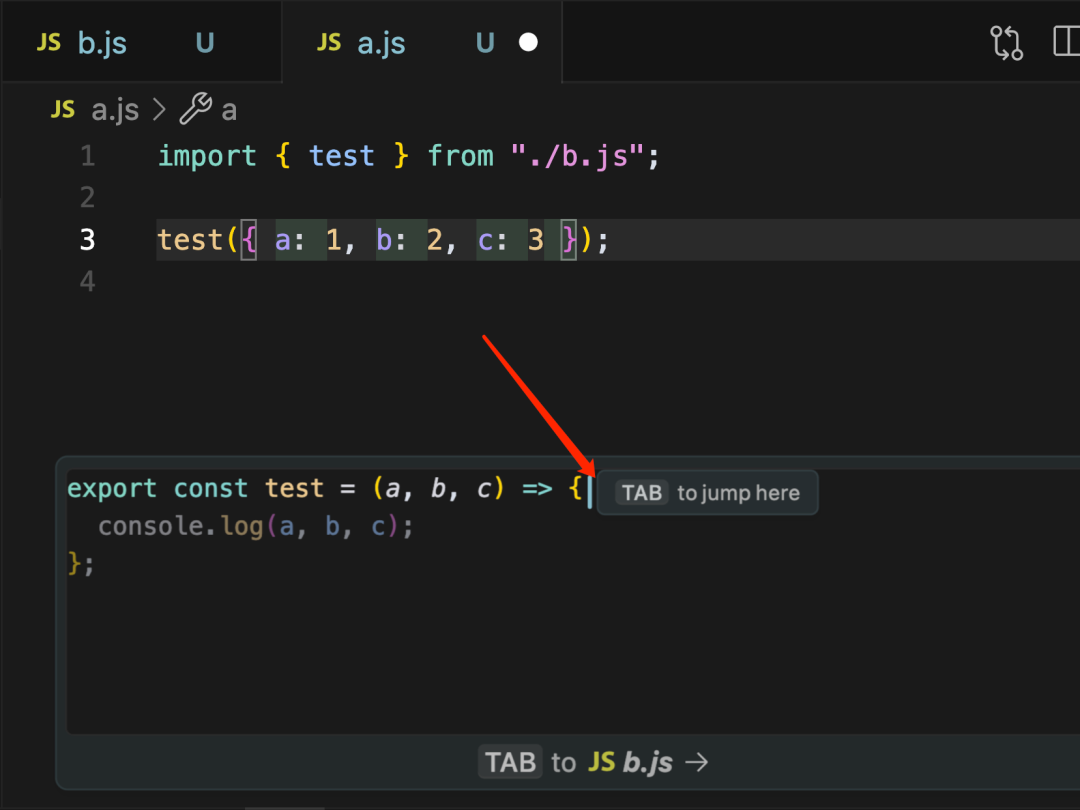Click the unsaved-changes dot on a.js tab

tap(529, 43)
